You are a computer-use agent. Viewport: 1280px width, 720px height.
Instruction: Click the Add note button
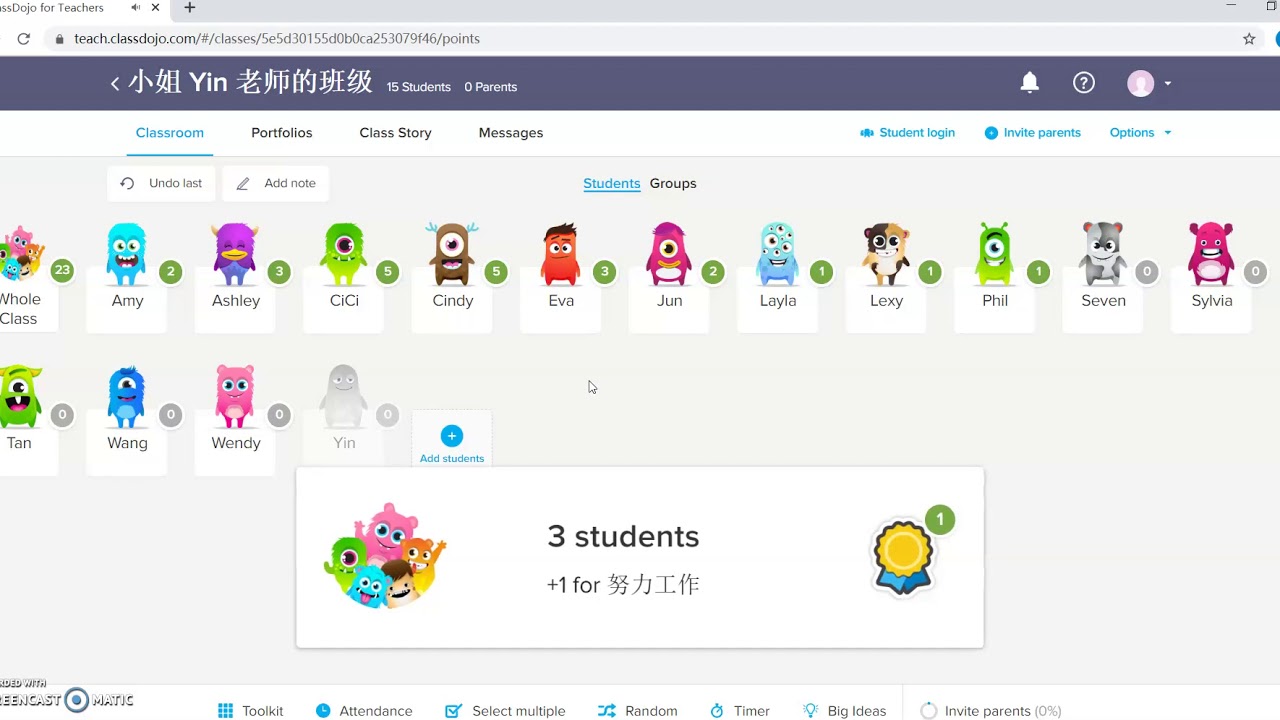click(x=276, y=183)
